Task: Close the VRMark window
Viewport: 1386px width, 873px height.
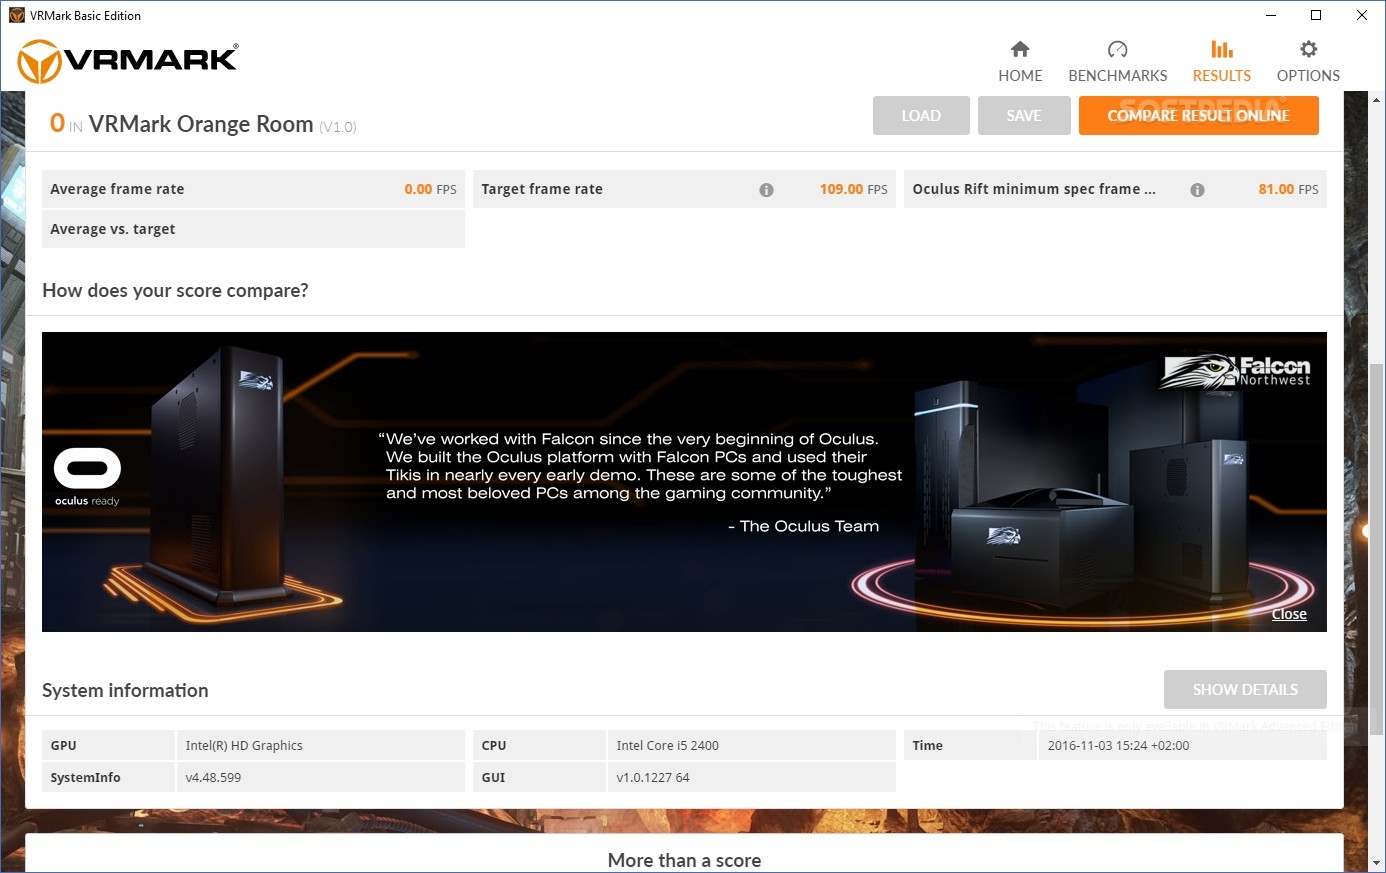Action: point(1362,15)
